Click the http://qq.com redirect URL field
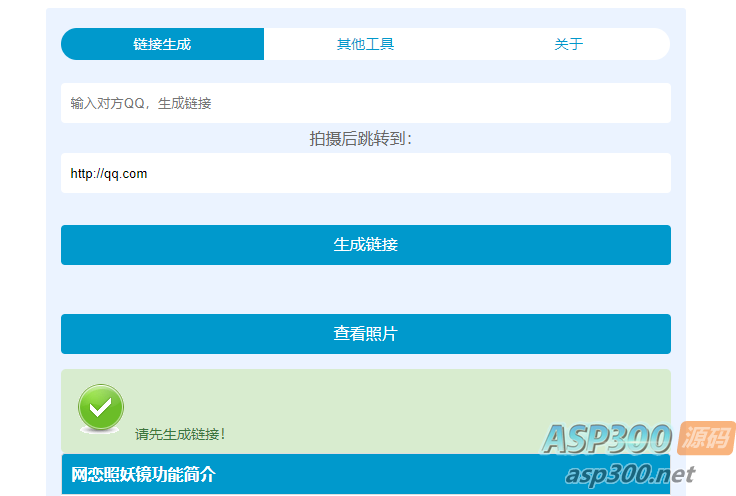The image size is (736, 496). click(x=366, y=173)
